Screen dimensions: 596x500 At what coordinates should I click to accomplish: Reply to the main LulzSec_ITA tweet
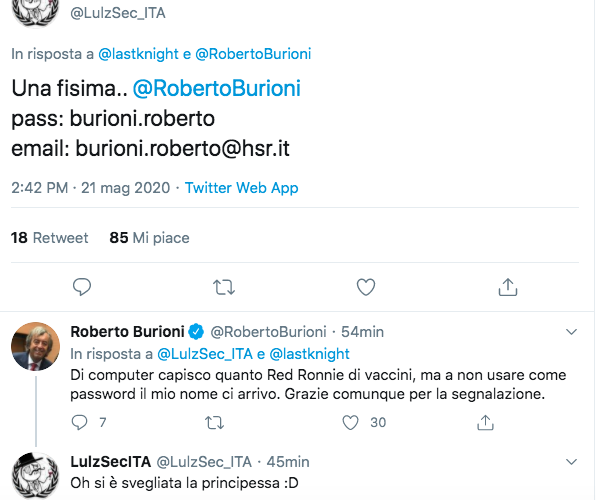82,287
